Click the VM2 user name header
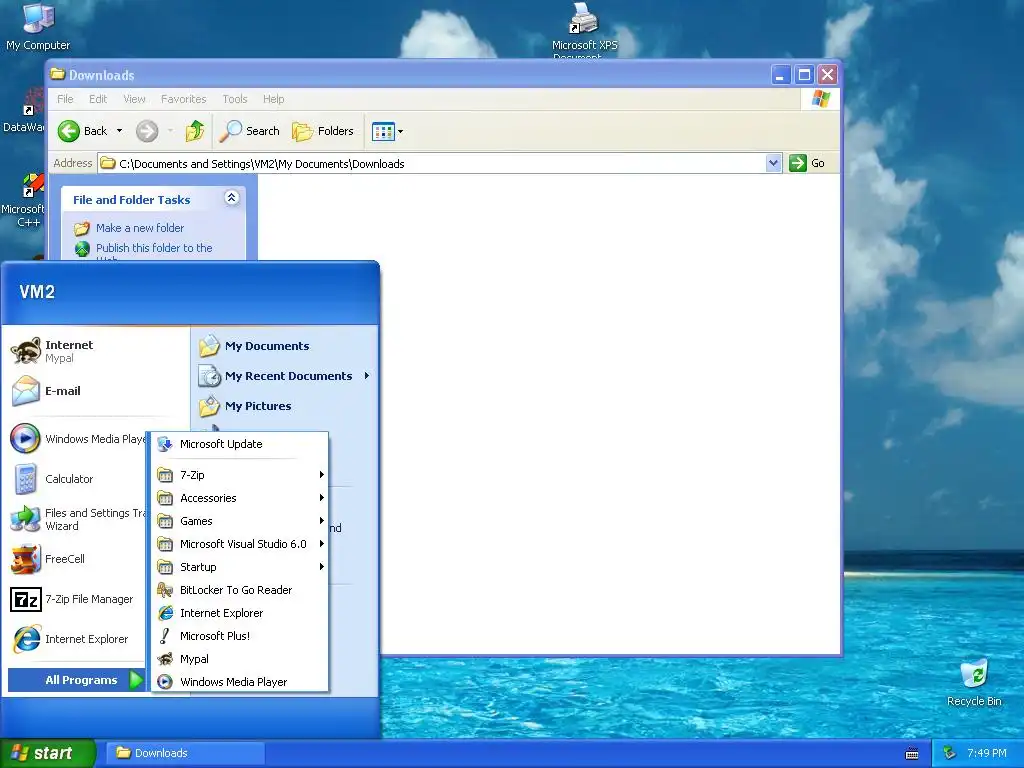This screenshot has width=1024, height=768. tap(37, 292)
